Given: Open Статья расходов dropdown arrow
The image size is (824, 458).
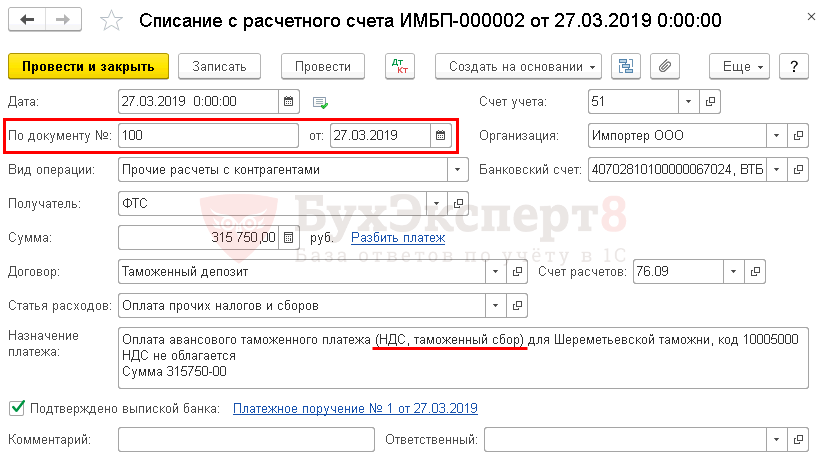Looking at the screenshot, I should pyautogui.click(x=495, y=305).
